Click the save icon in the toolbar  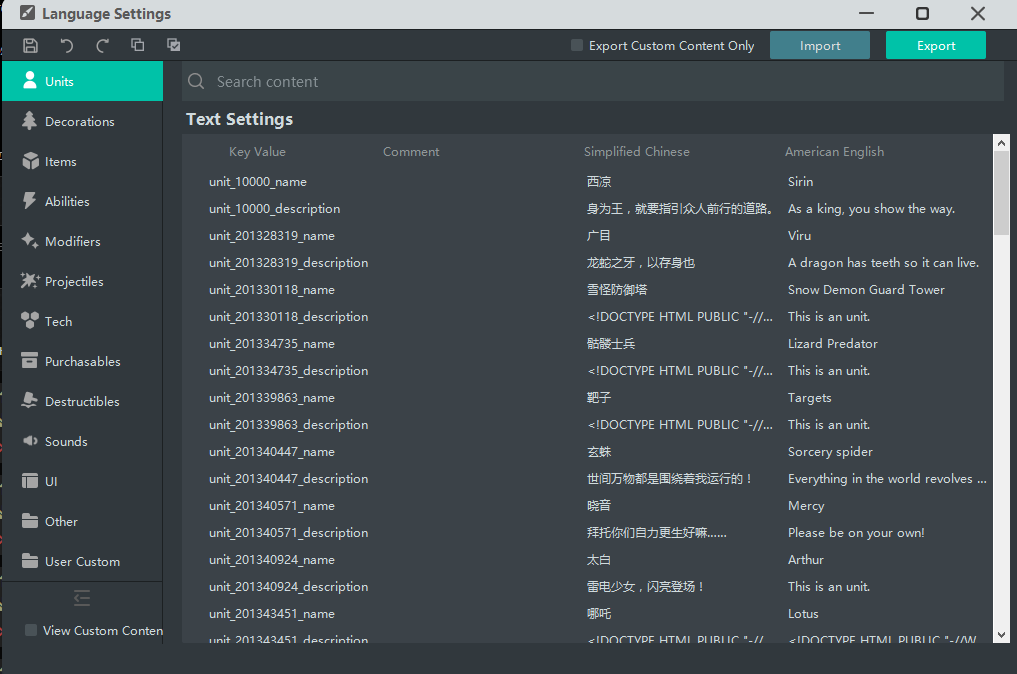click(x=31, y=45)
